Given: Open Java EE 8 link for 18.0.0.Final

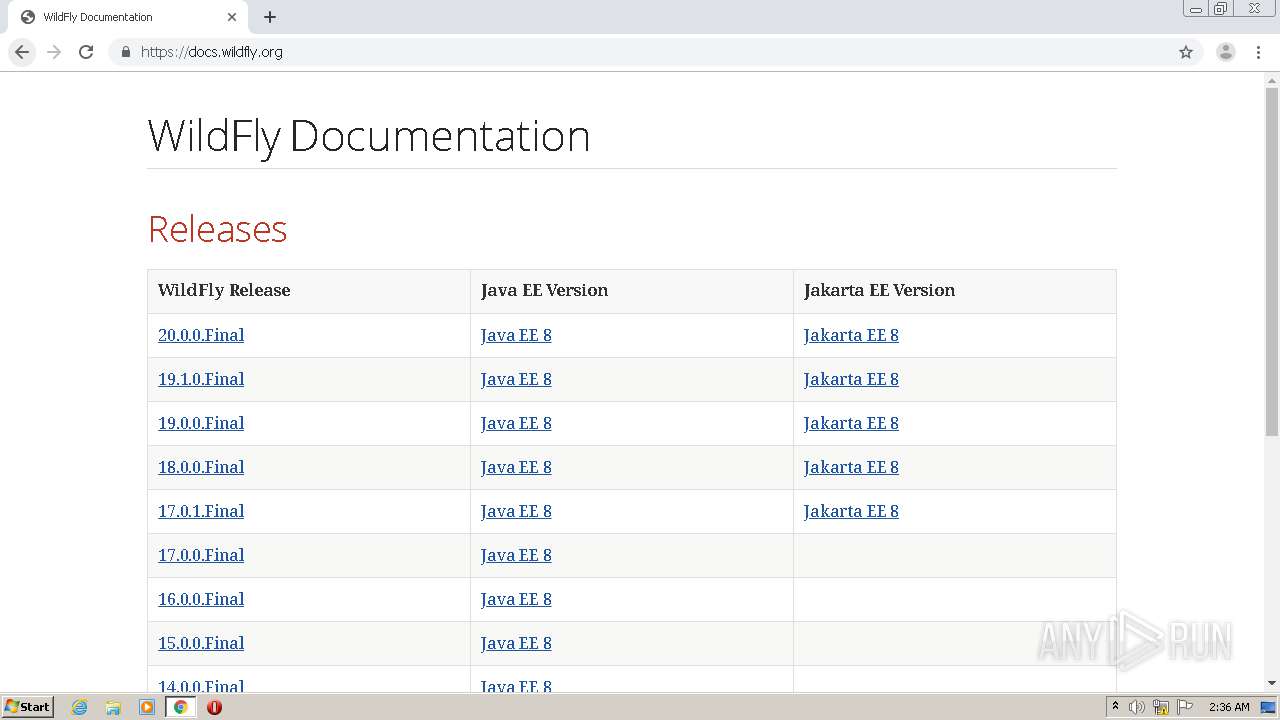Looking at the screenshot, I should tap(516, 467).
